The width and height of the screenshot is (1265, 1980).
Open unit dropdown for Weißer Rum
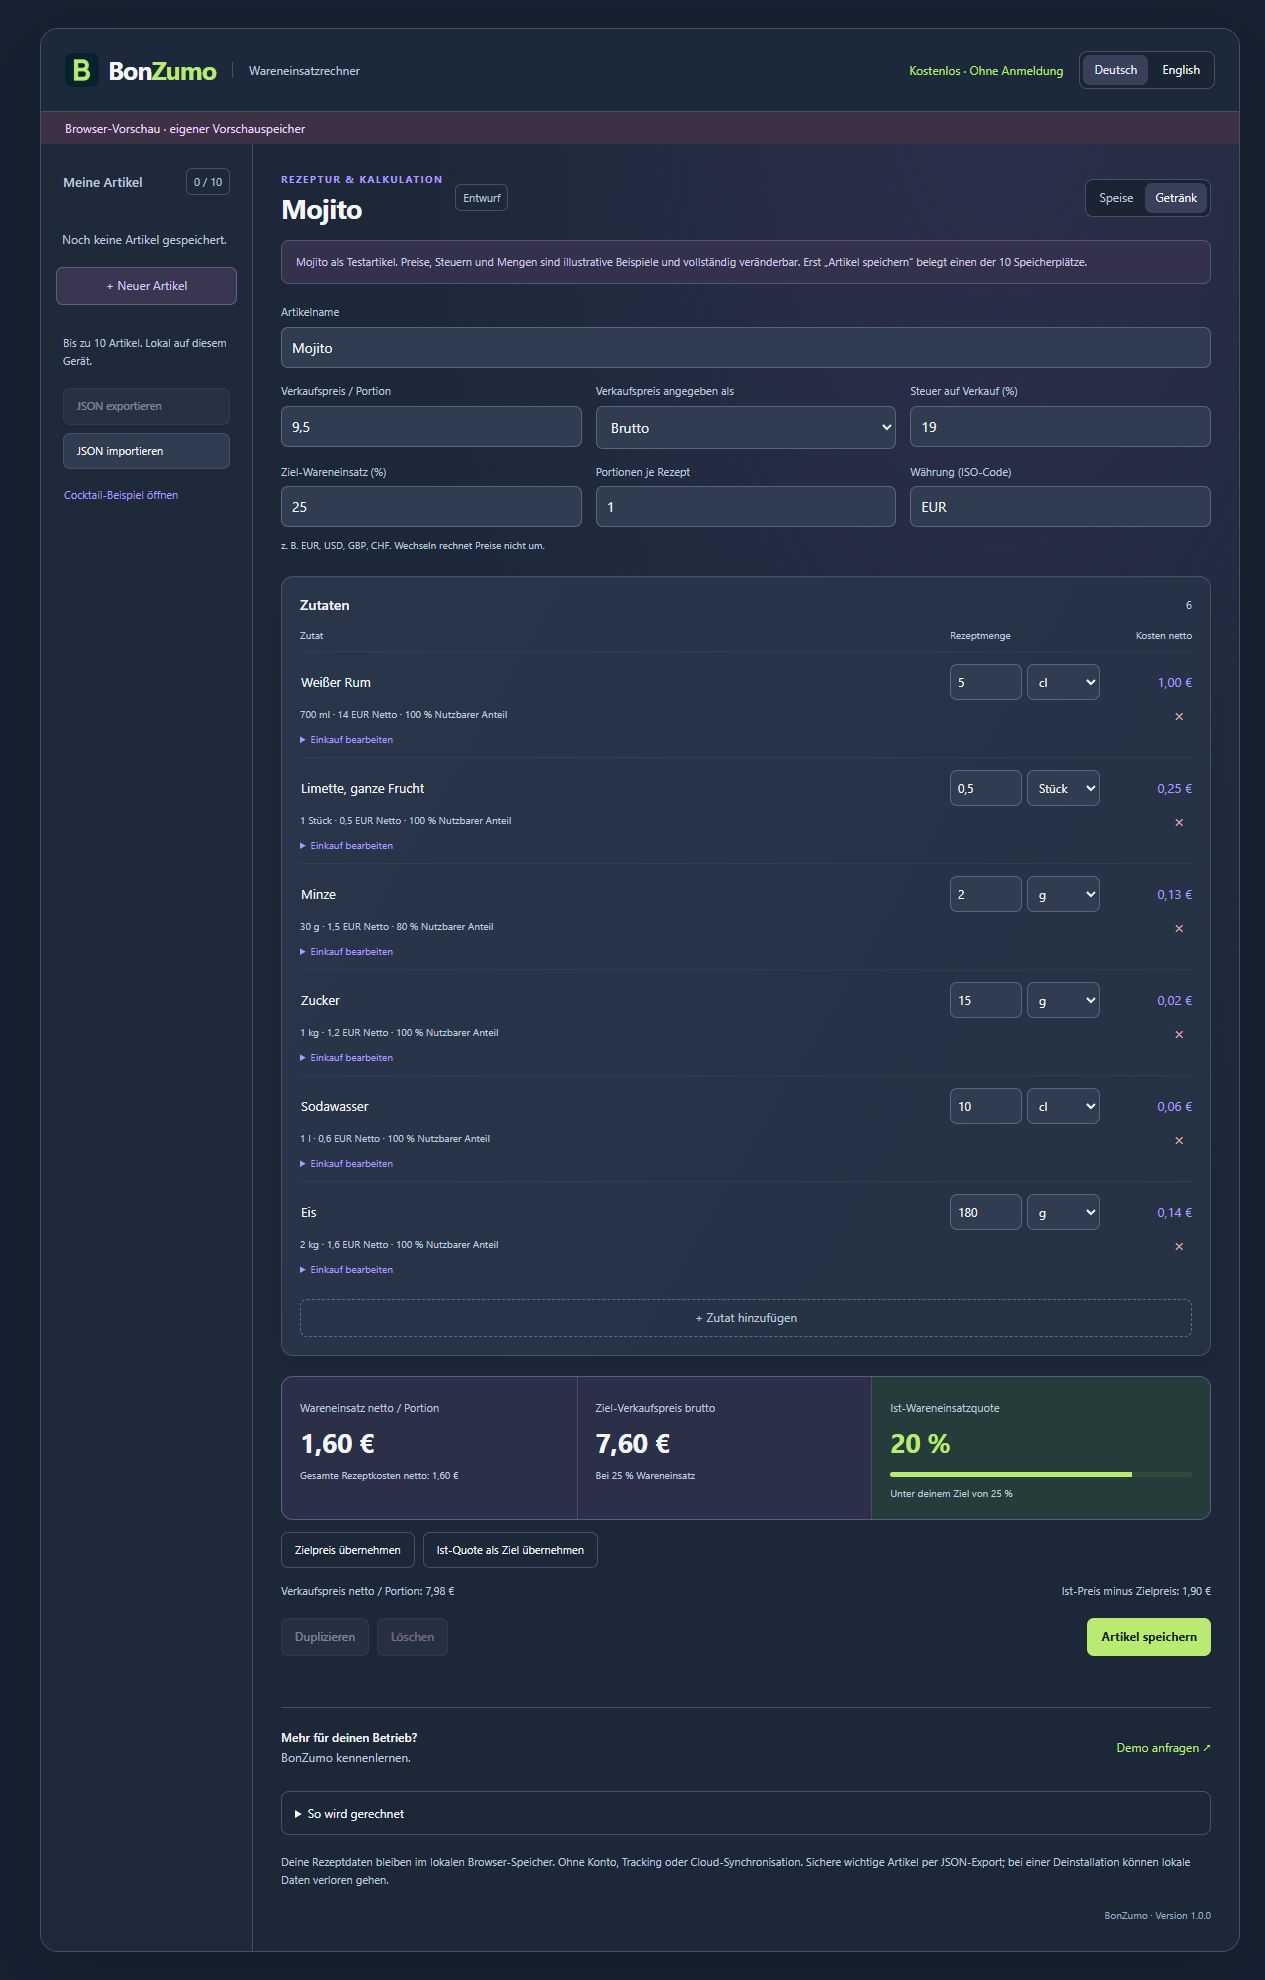(1063, 682)
